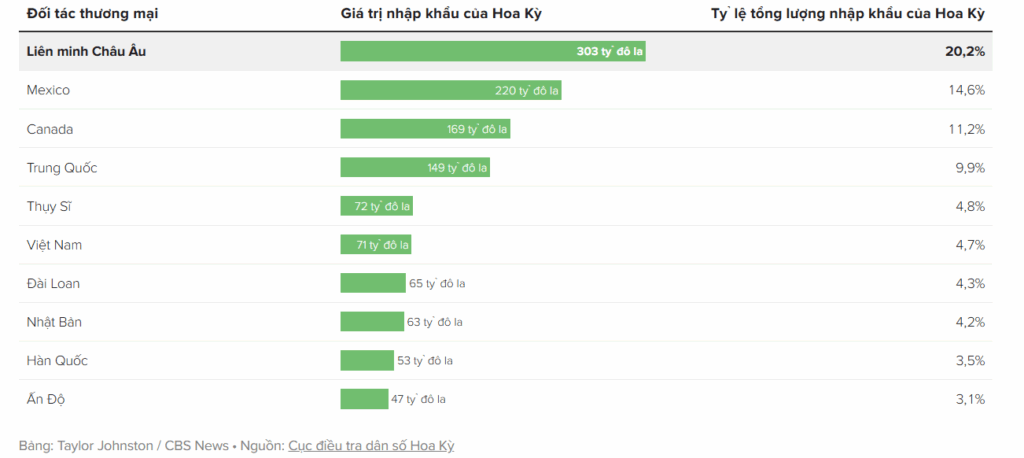Click the Đối tác thương mại column header
Screen dimensions: 1024x458
[x=92, y=13]
